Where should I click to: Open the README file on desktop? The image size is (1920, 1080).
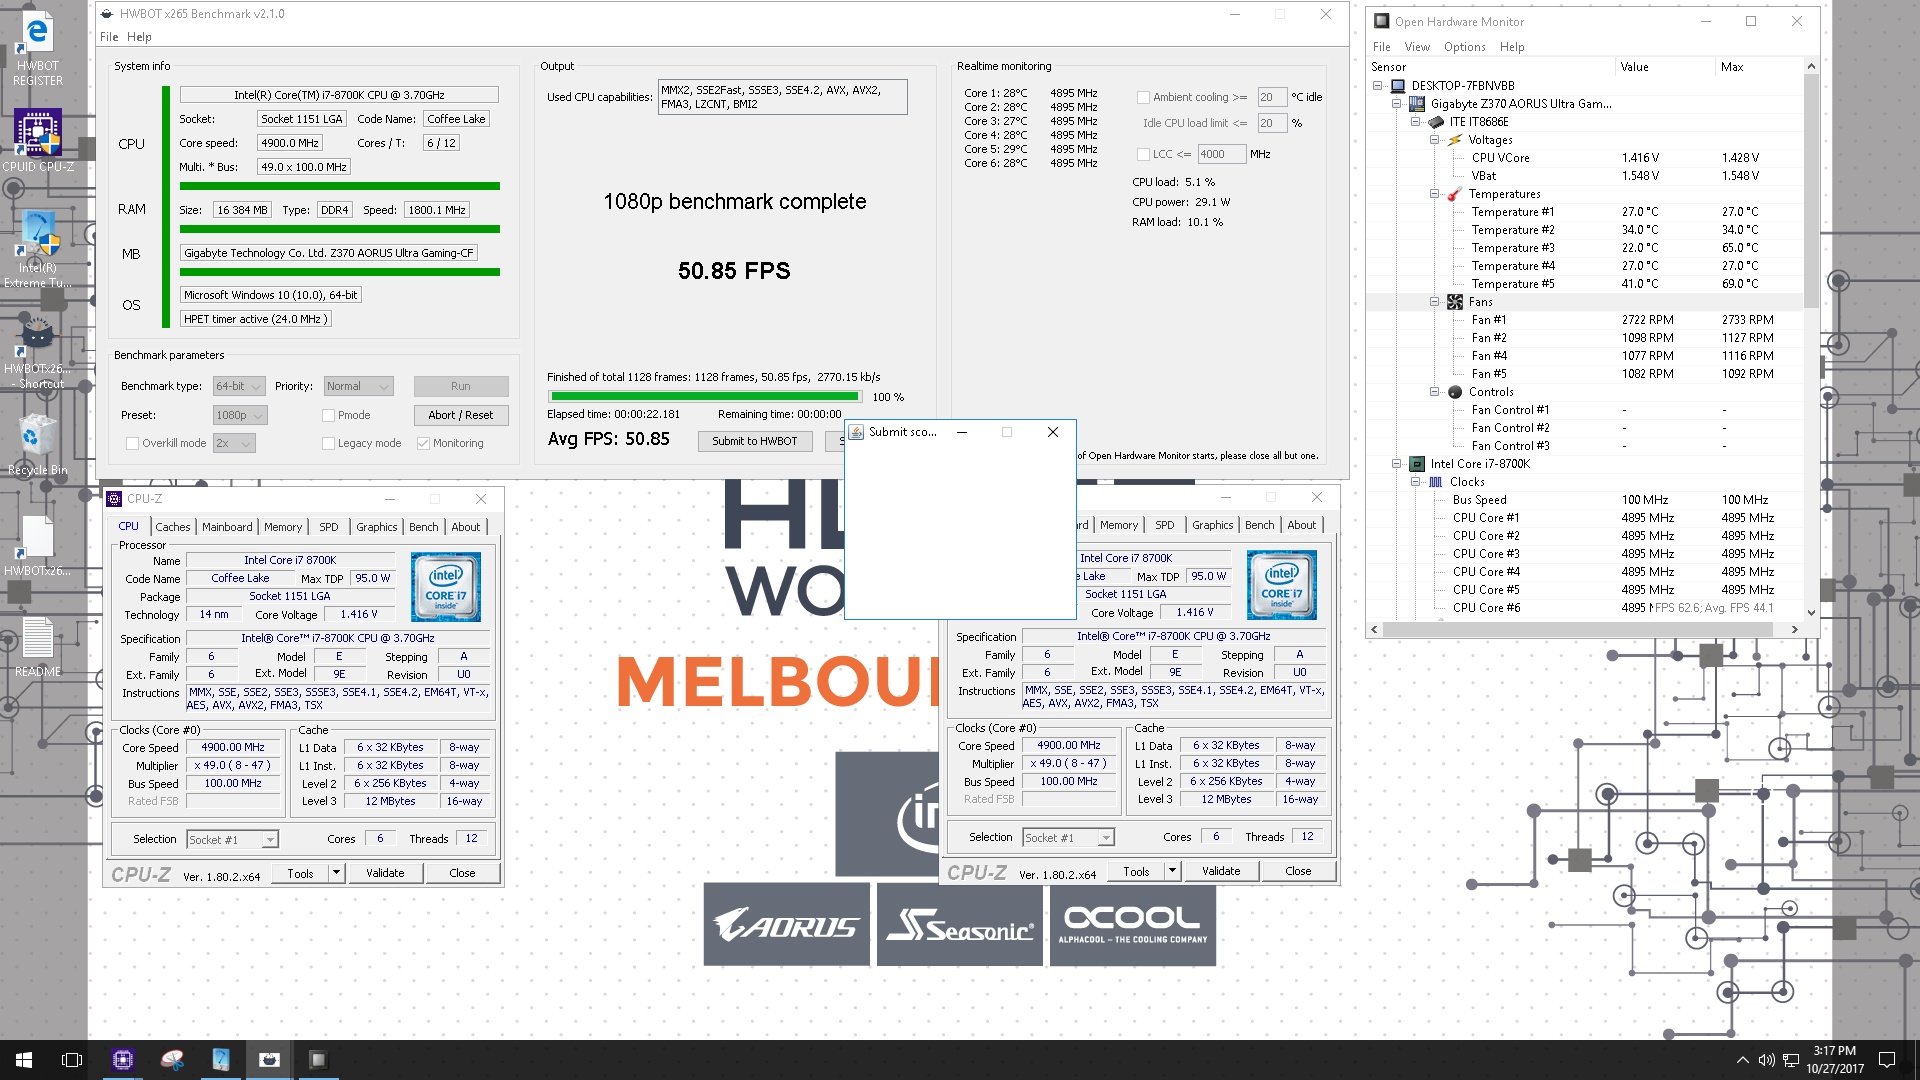click(37, 647)
